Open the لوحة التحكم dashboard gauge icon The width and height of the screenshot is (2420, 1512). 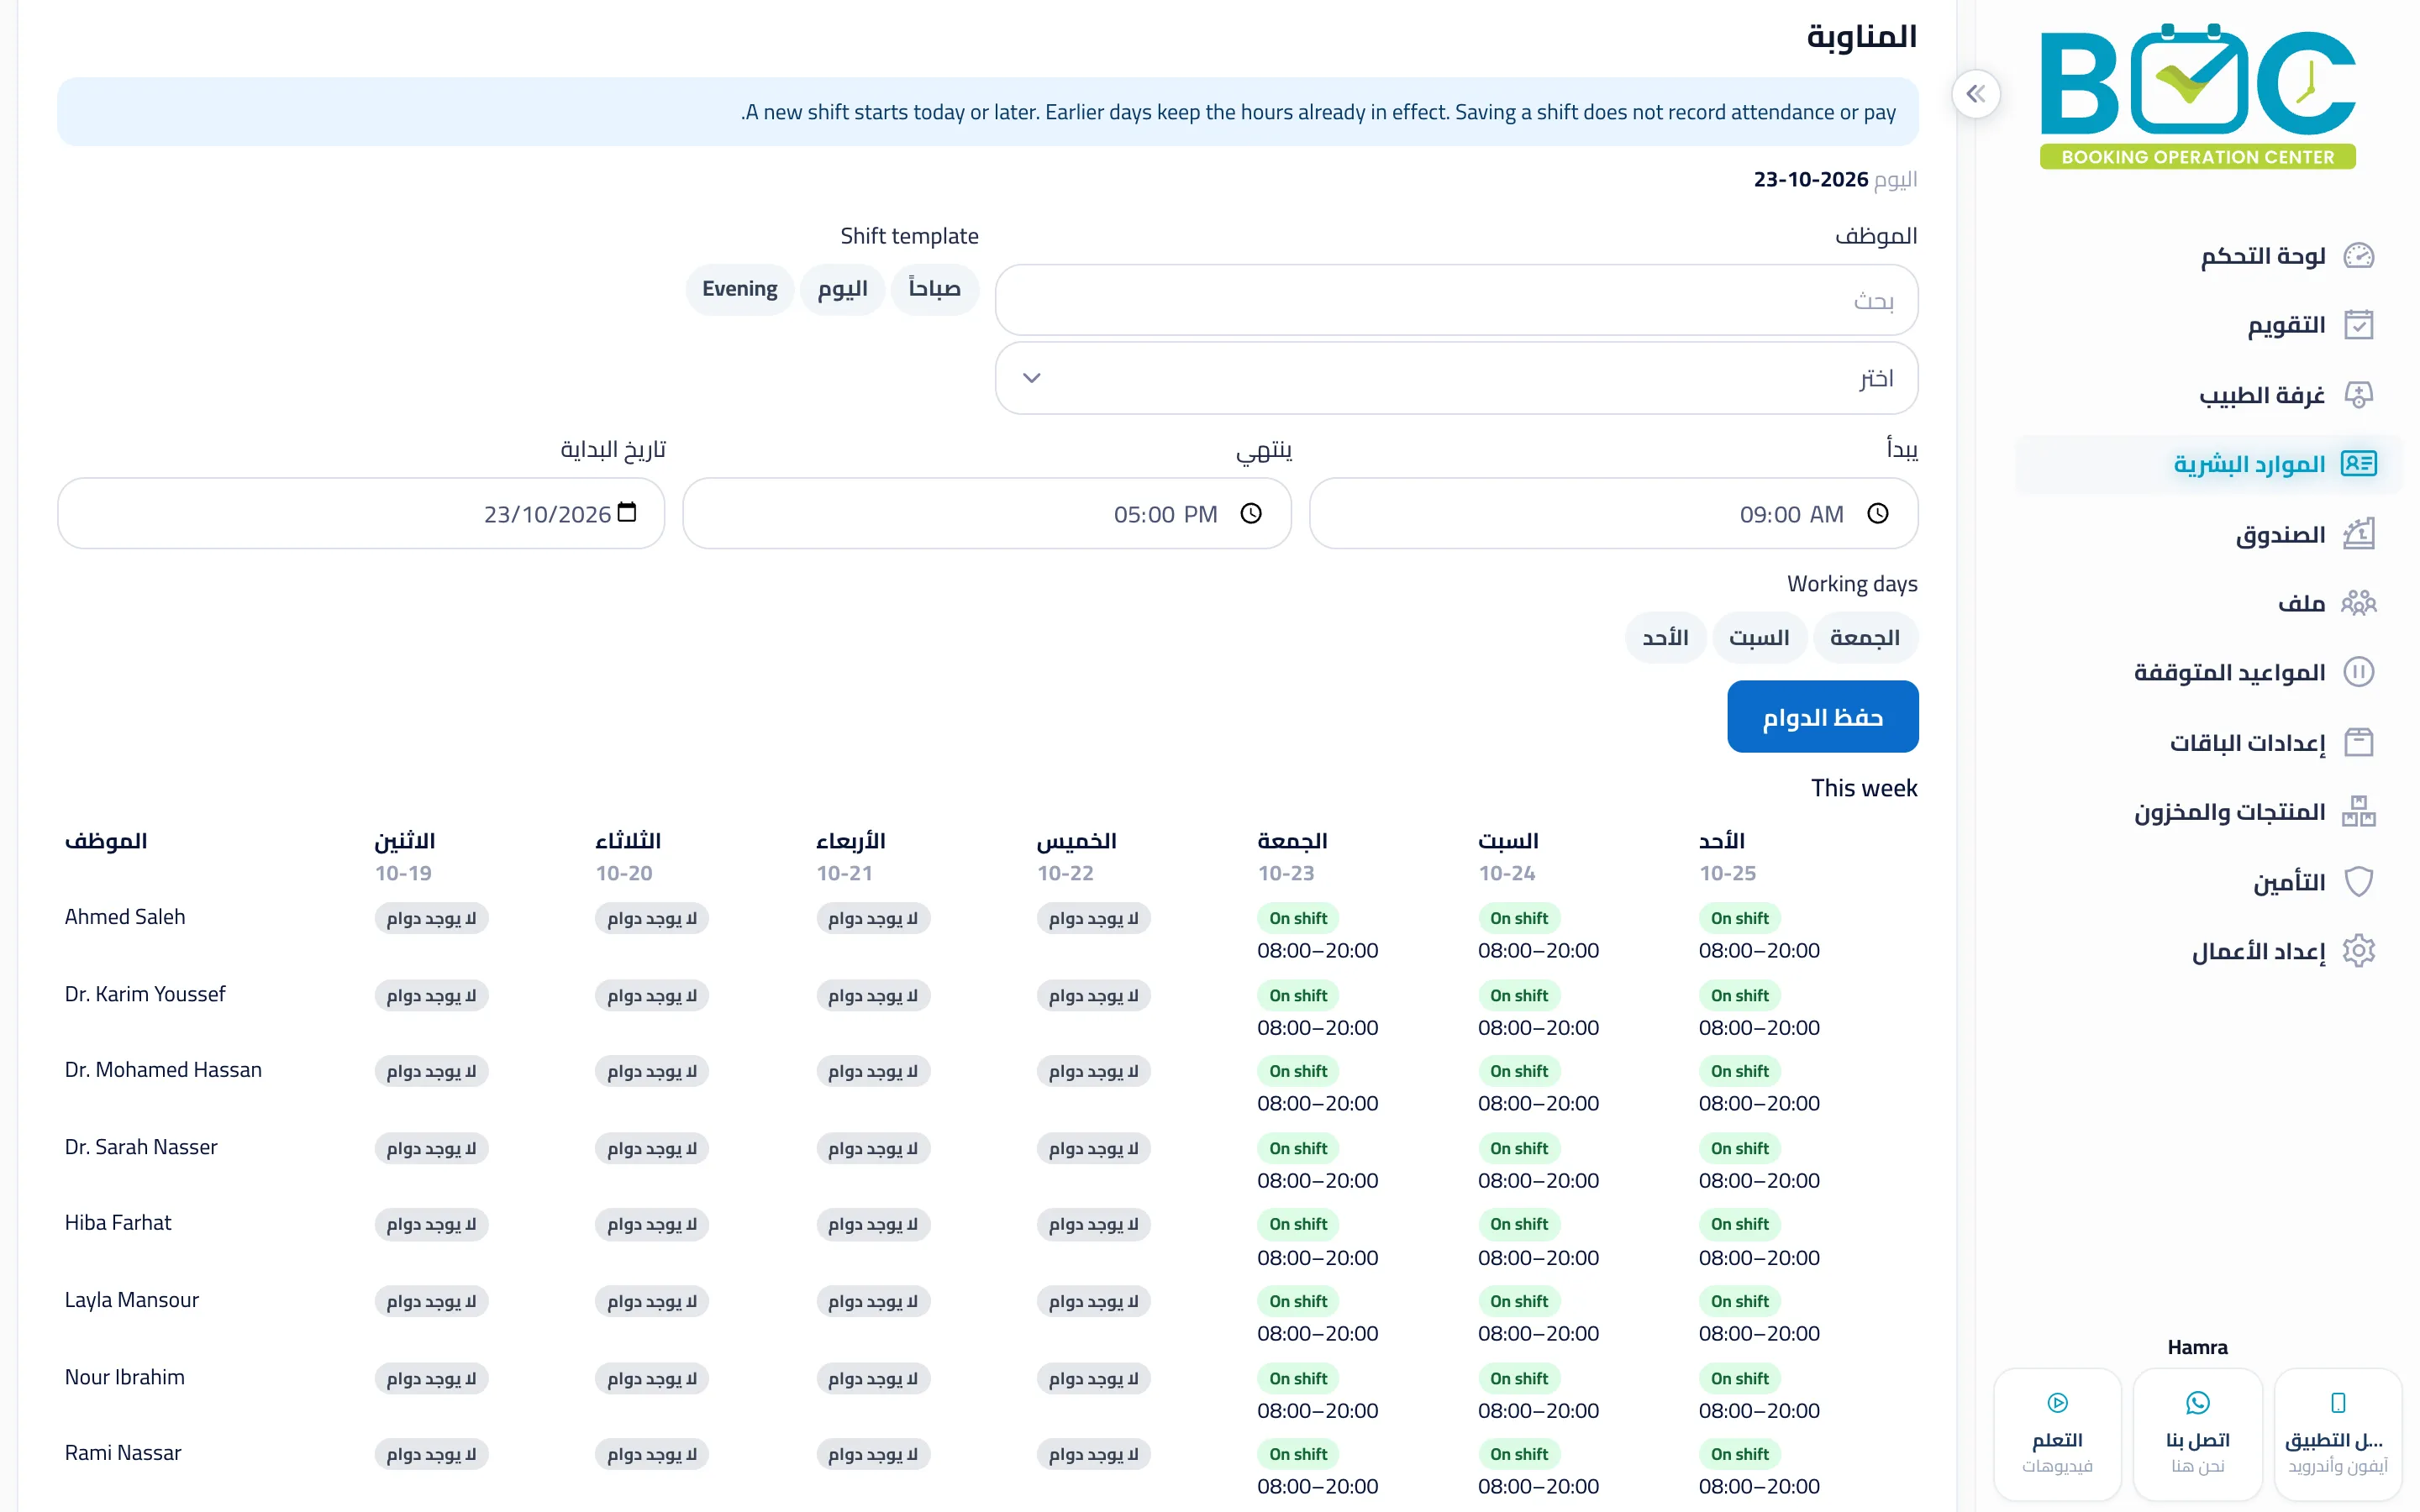coord(2359,256)
